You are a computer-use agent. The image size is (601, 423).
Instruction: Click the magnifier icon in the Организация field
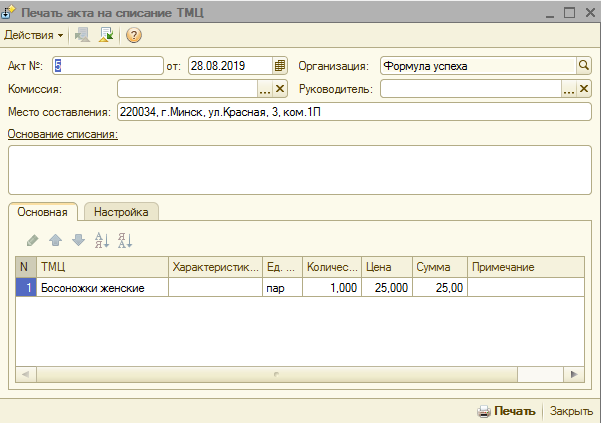coord(584,66)
